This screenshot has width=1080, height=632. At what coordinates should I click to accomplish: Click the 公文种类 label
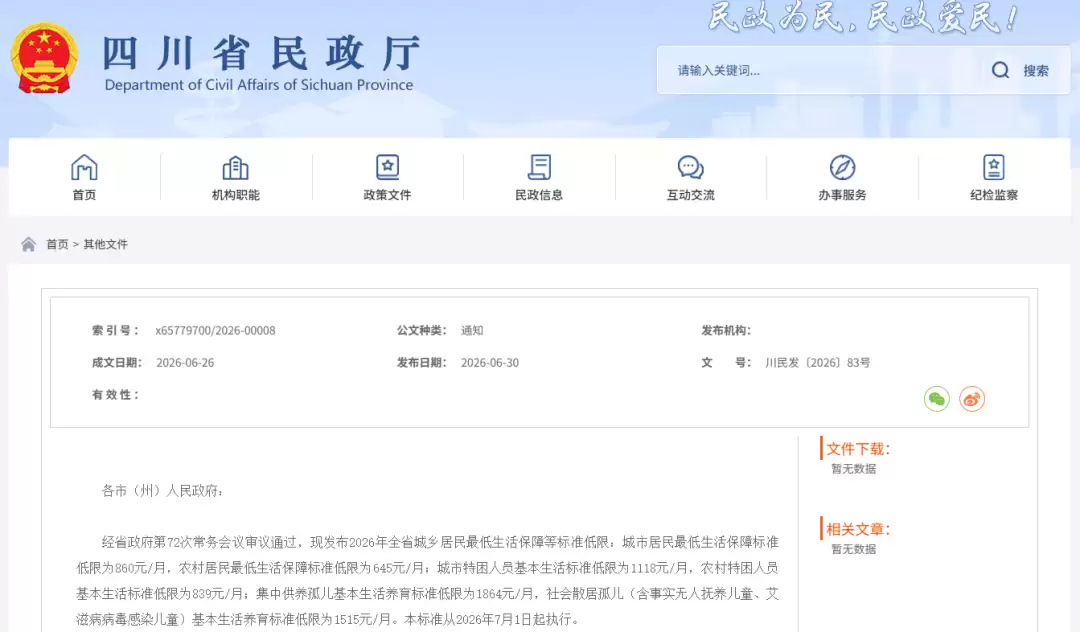[x=422, y=330]
